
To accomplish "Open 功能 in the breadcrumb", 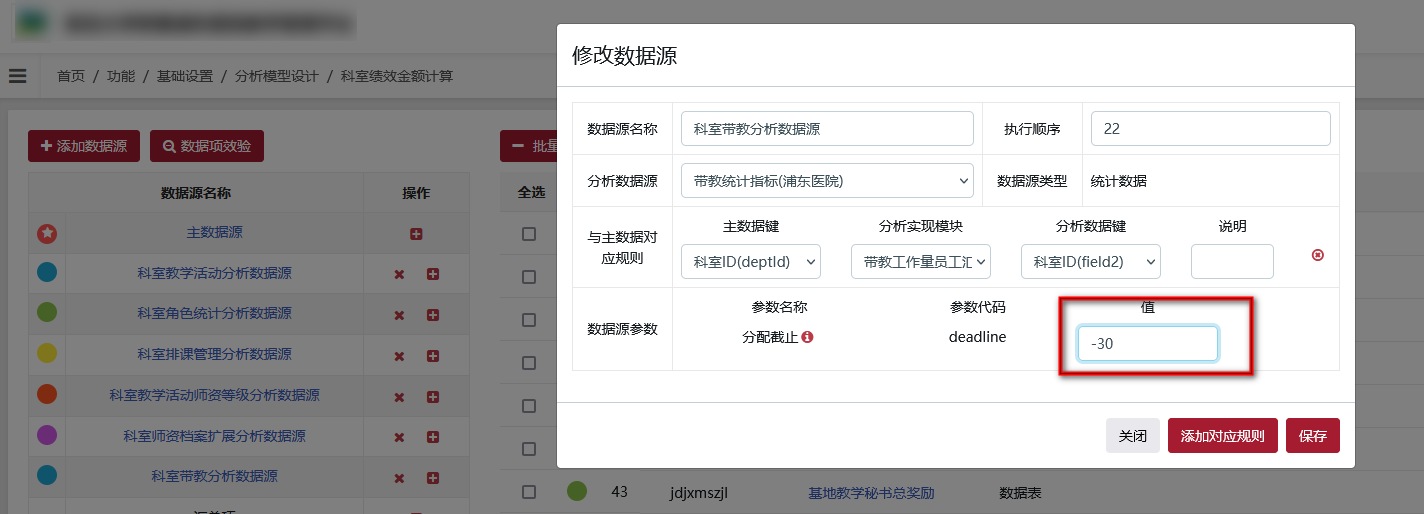I will click(121, 76).
